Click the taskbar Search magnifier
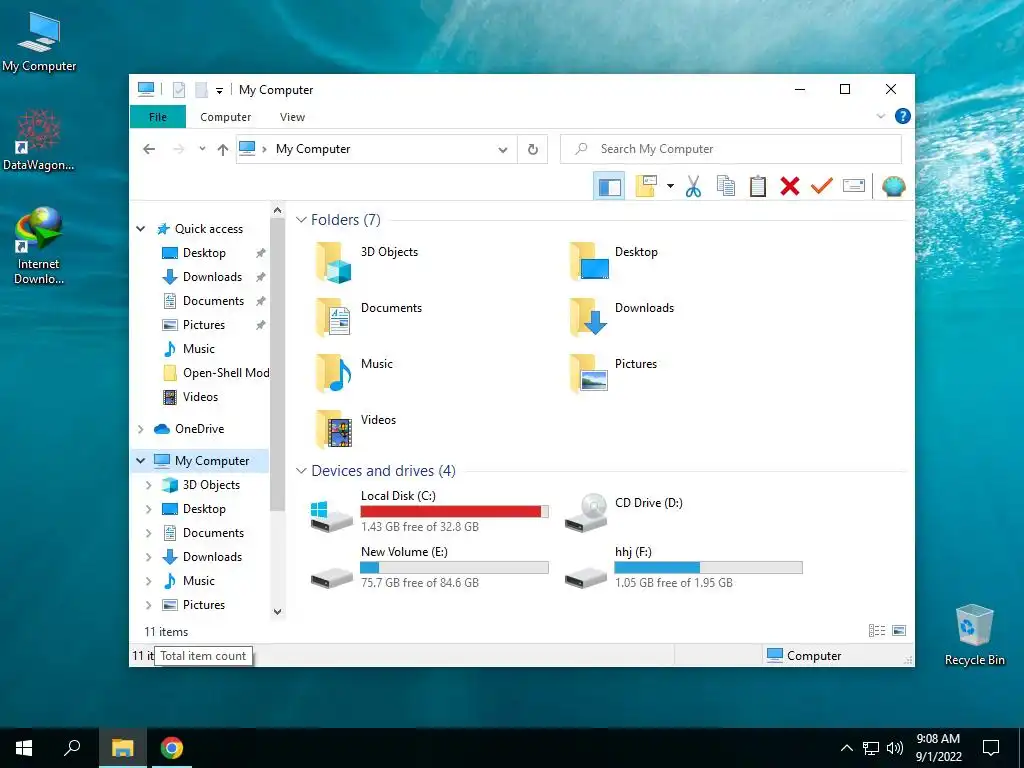The width and height of the screenshot is (1024, 768). pos(72,748)
